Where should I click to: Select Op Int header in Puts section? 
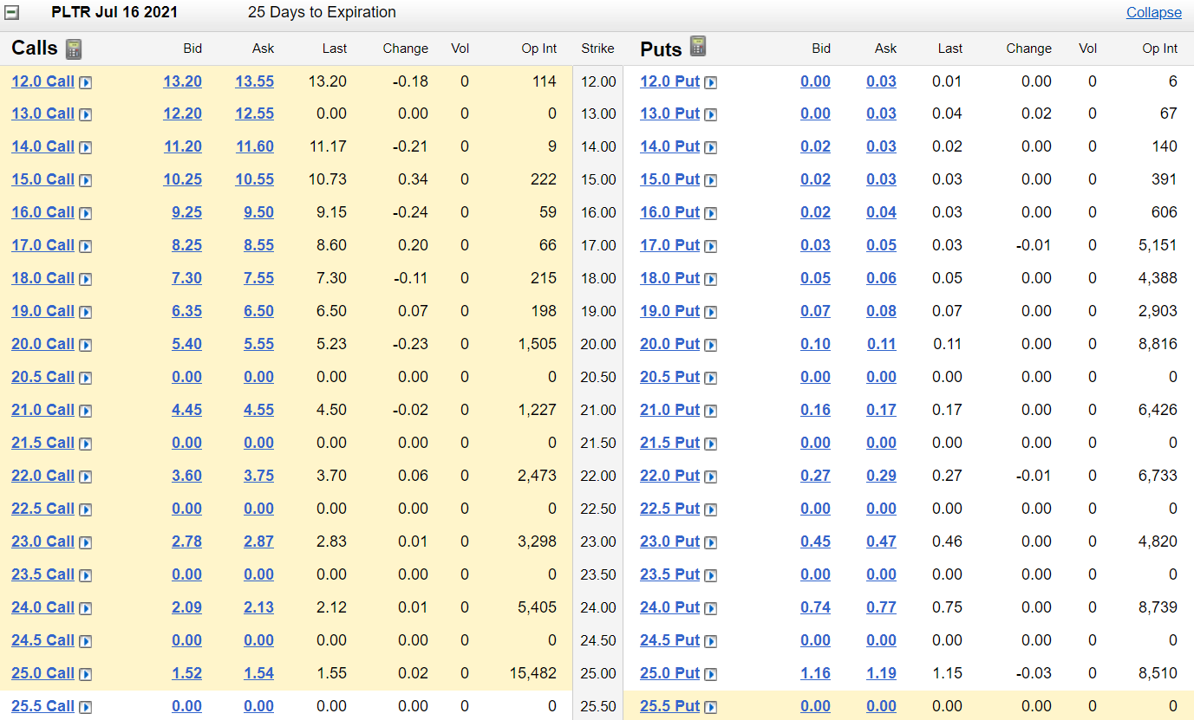1160,49
